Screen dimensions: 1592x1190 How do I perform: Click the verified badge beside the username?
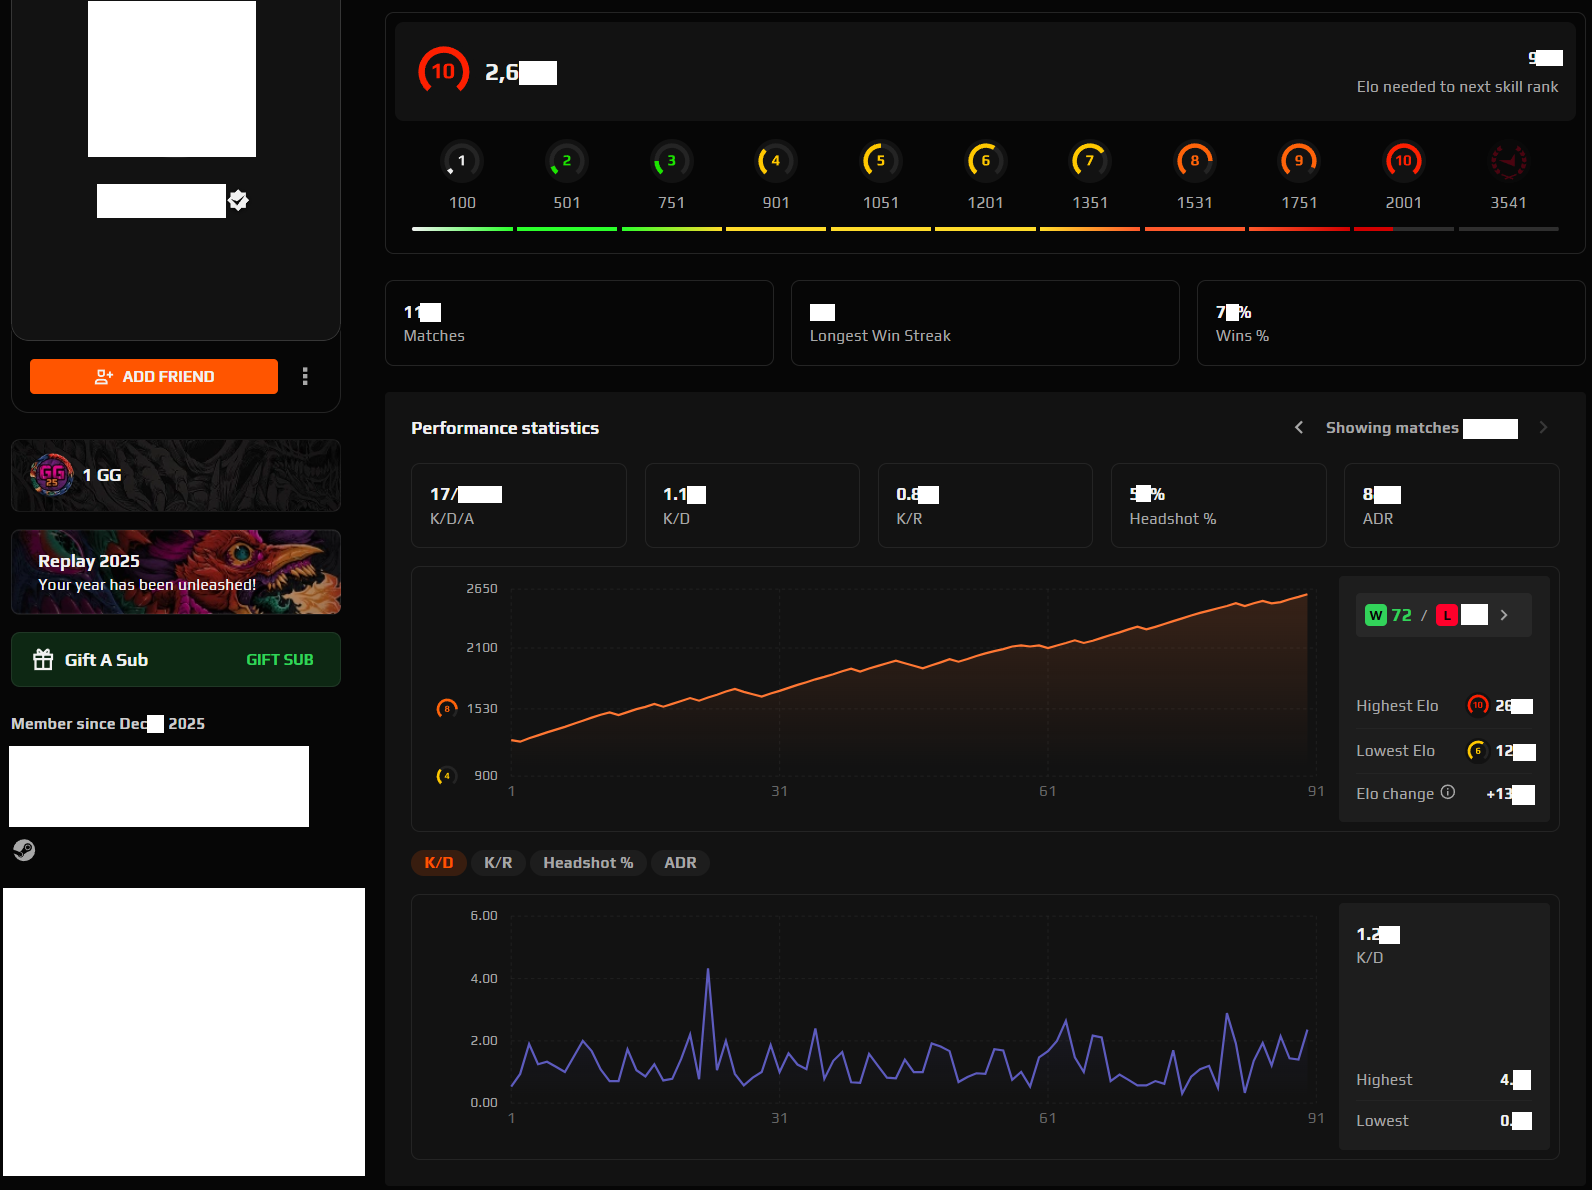tap(238, 200)
